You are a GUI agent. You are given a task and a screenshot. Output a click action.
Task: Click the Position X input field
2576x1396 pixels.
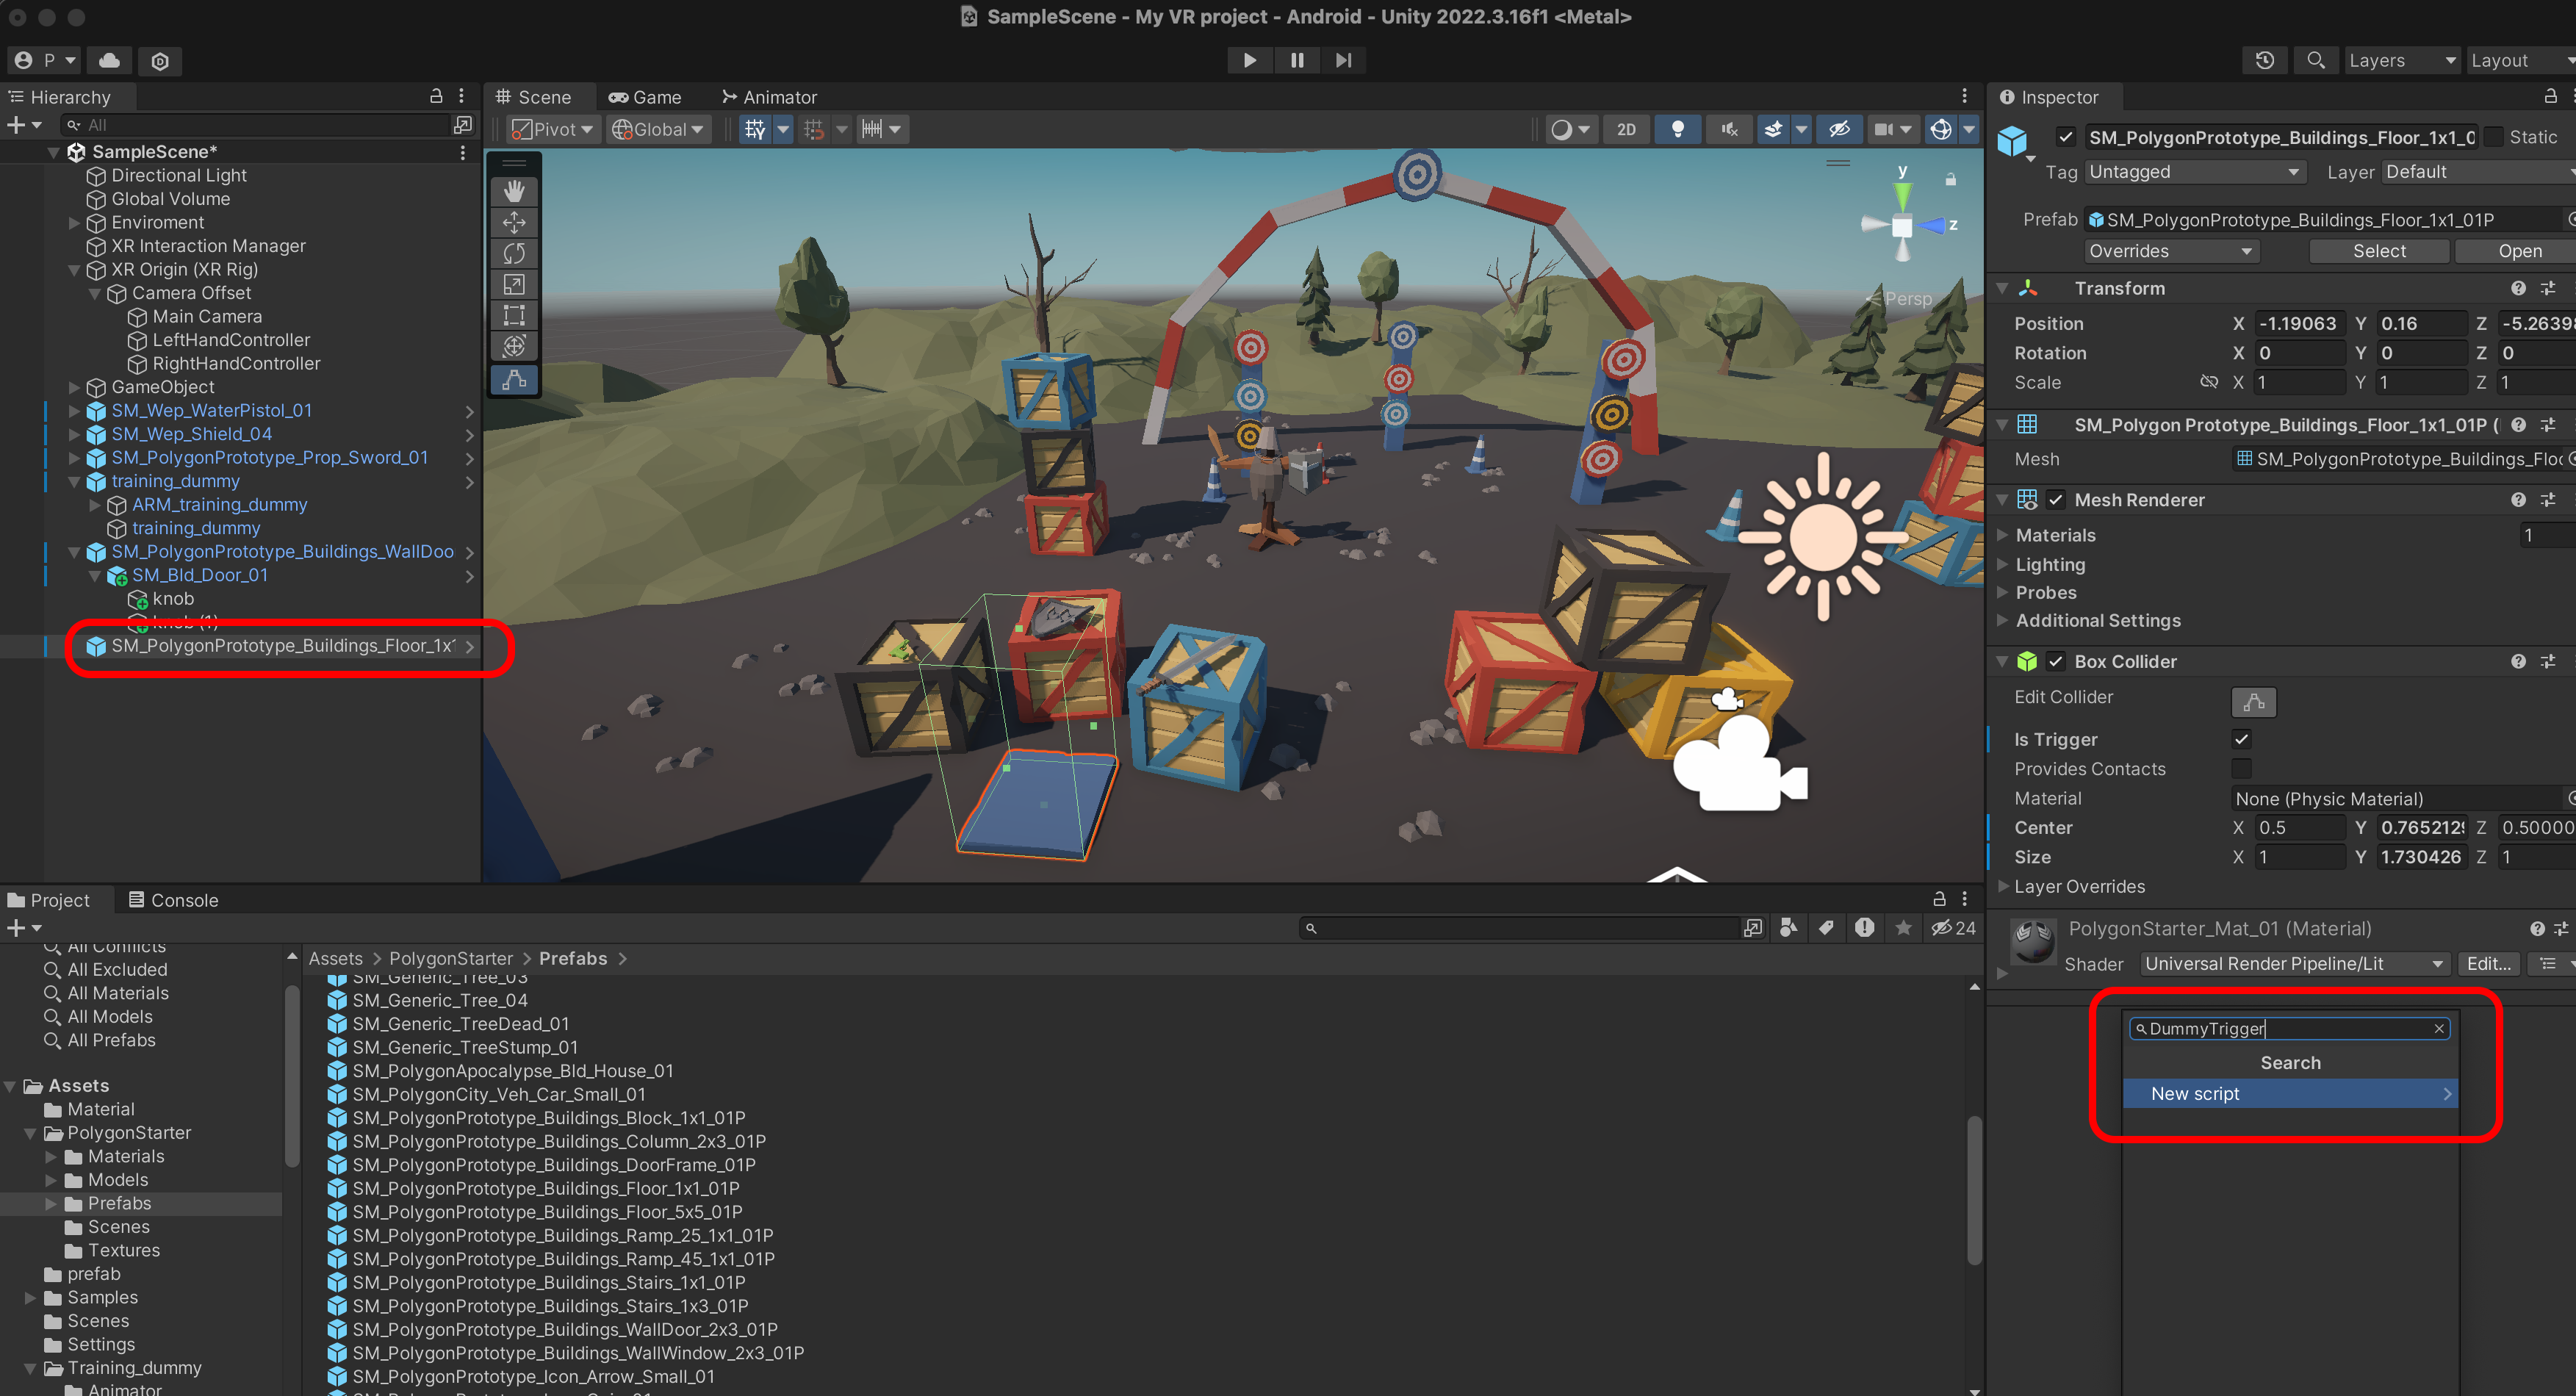tap(2298, 323)
